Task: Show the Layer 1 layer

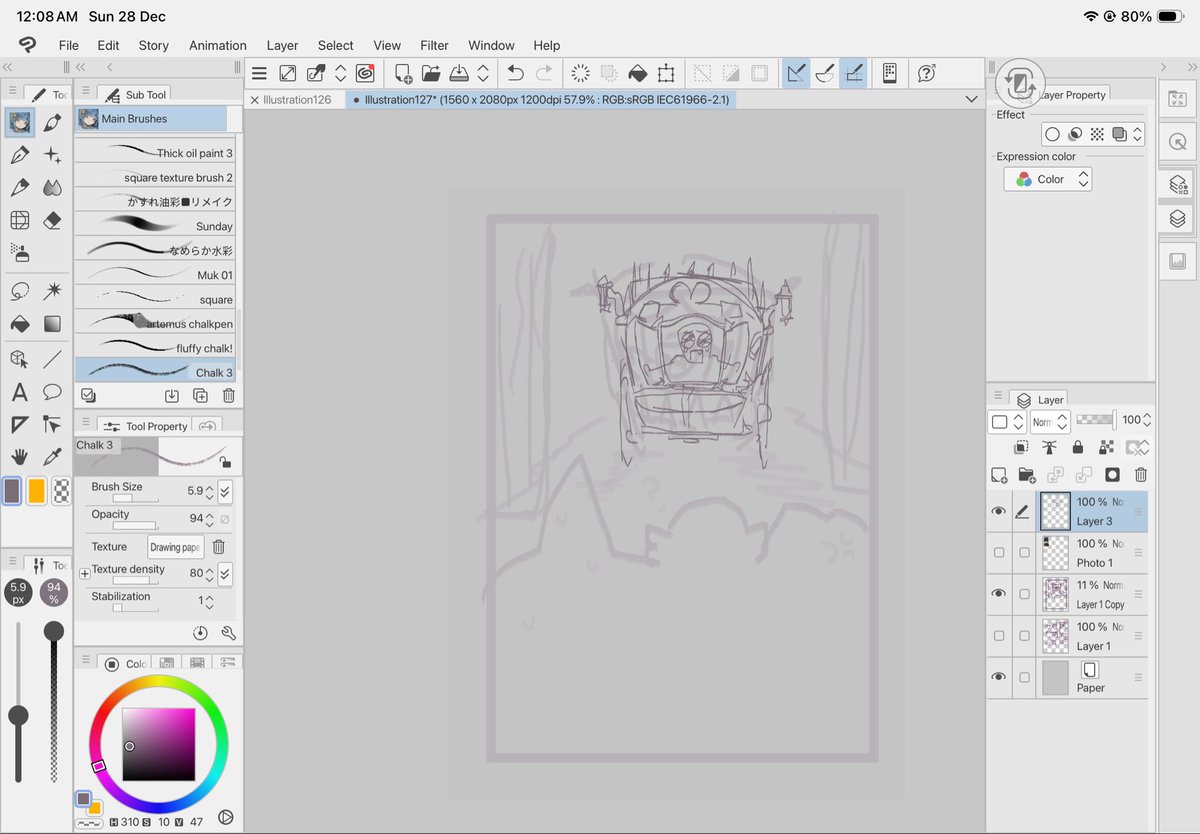Action: (999, 636)
